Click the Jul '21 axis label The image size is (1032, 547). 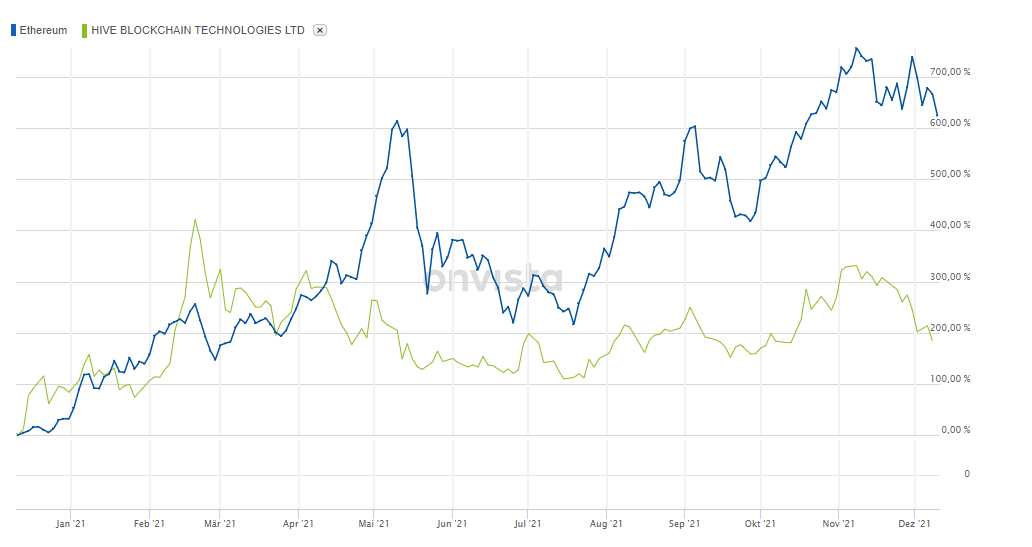(528, 524)
